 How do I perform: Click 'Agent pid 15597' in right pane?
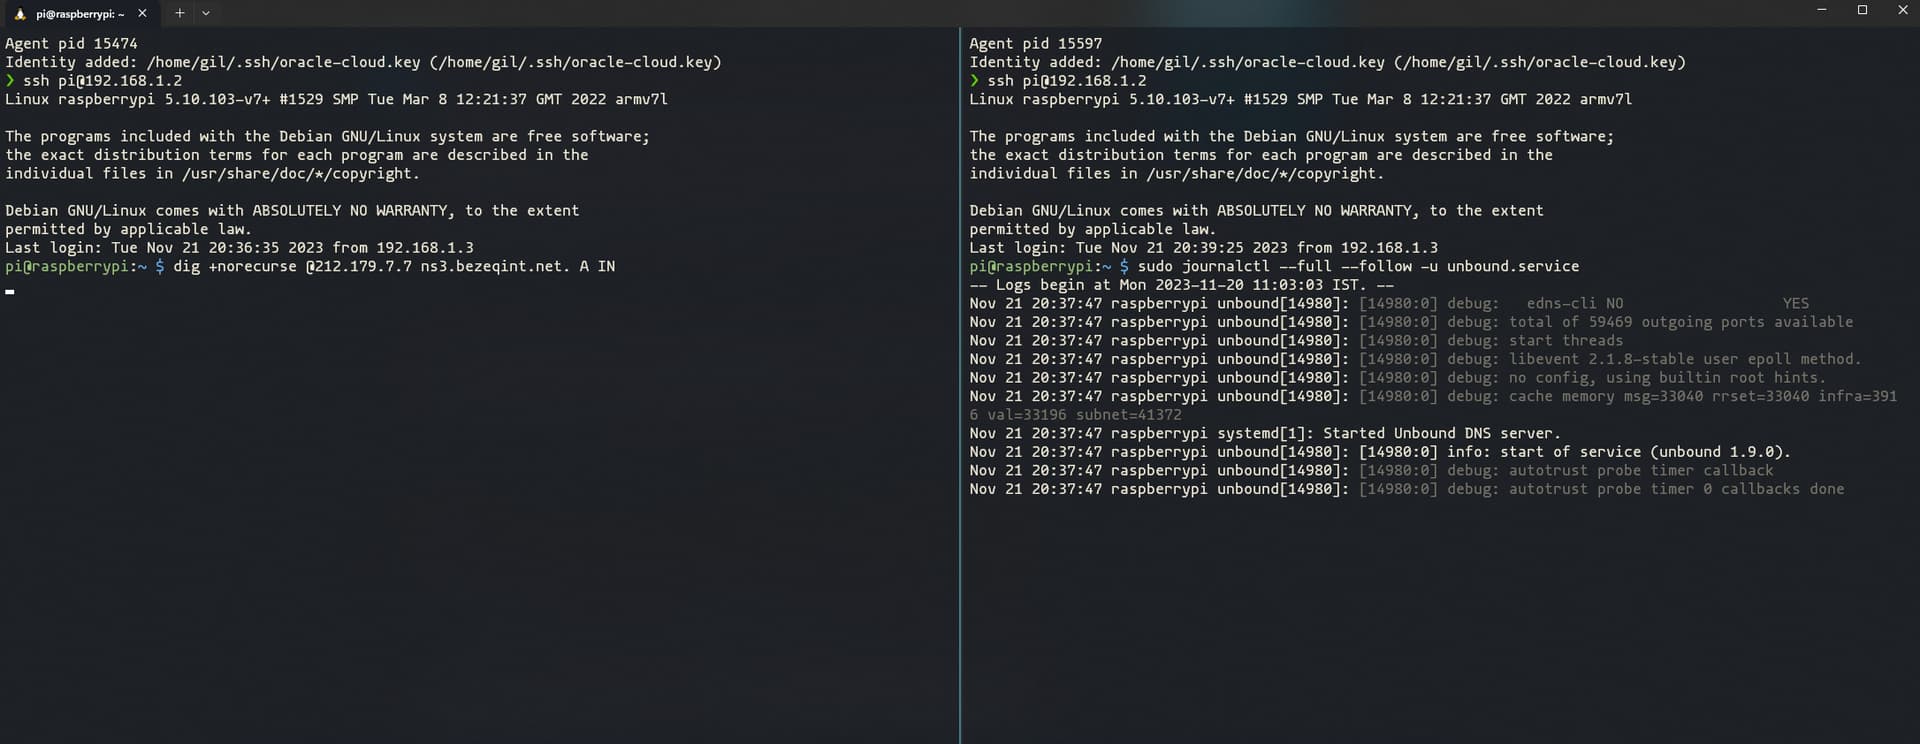[x=1035, y=44]
